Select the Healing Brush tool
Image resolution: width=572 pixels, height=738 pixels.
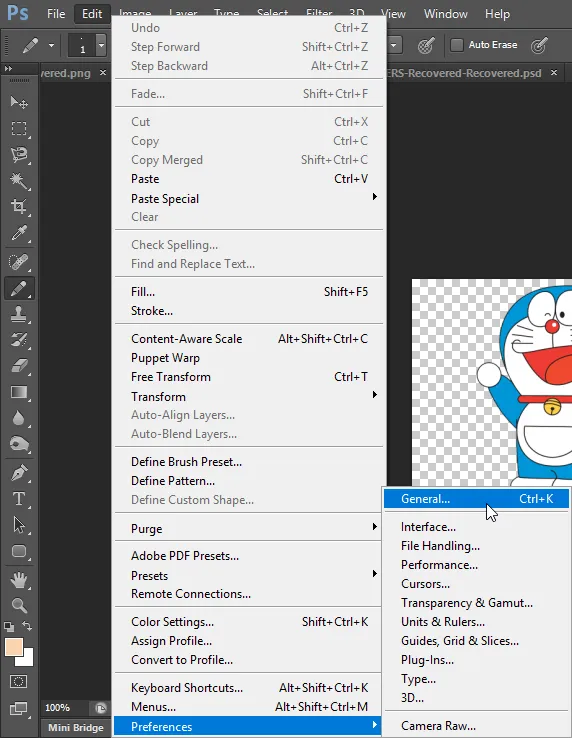tap(19, 262)
